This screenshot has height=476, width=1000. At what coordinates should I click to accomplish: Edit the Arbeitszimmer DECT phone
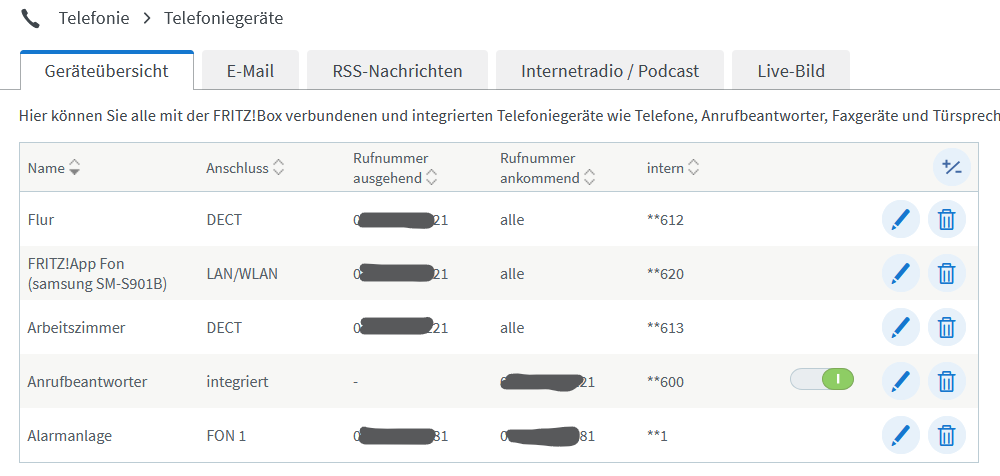pos(900,327)
